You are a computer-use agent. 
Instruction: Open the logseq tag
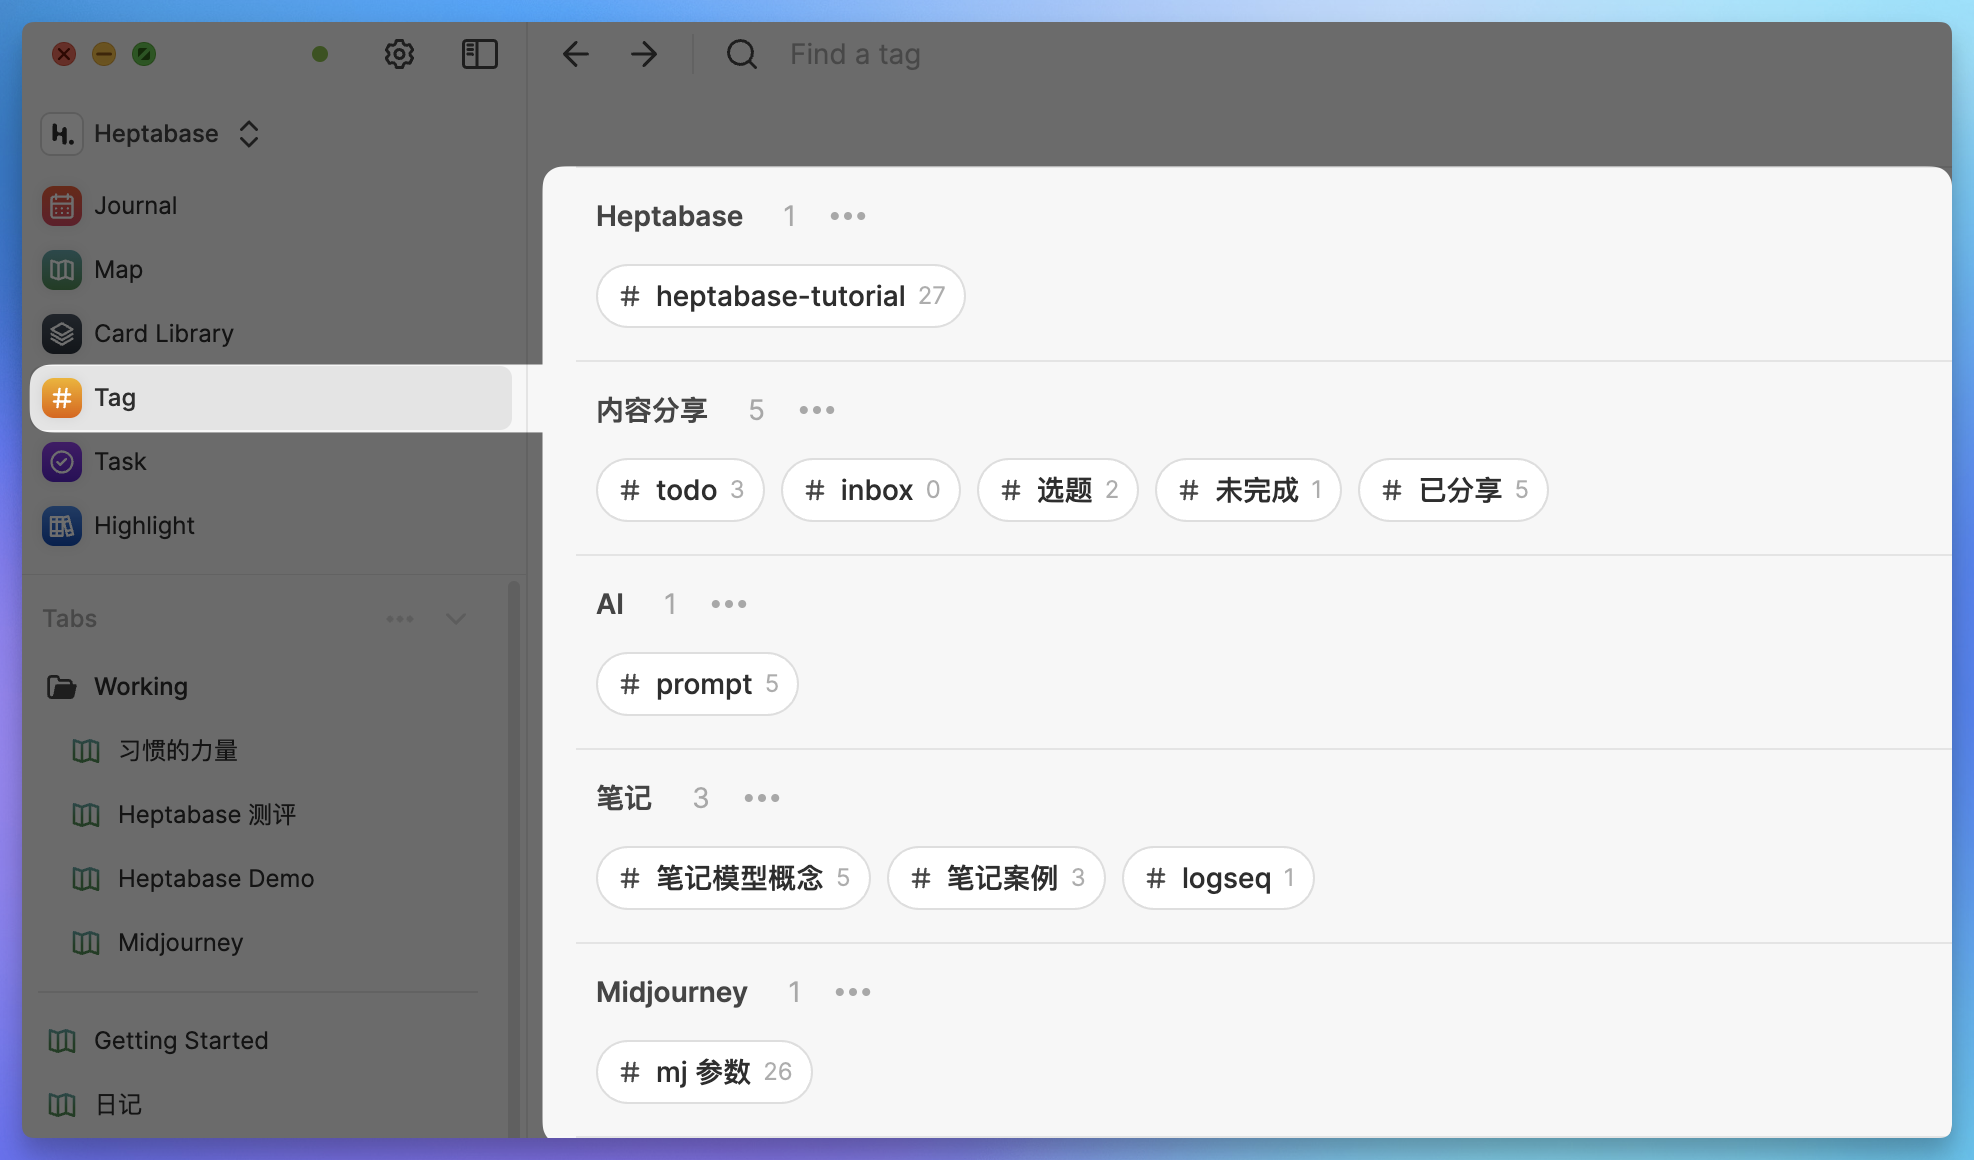click(1218, 878)
